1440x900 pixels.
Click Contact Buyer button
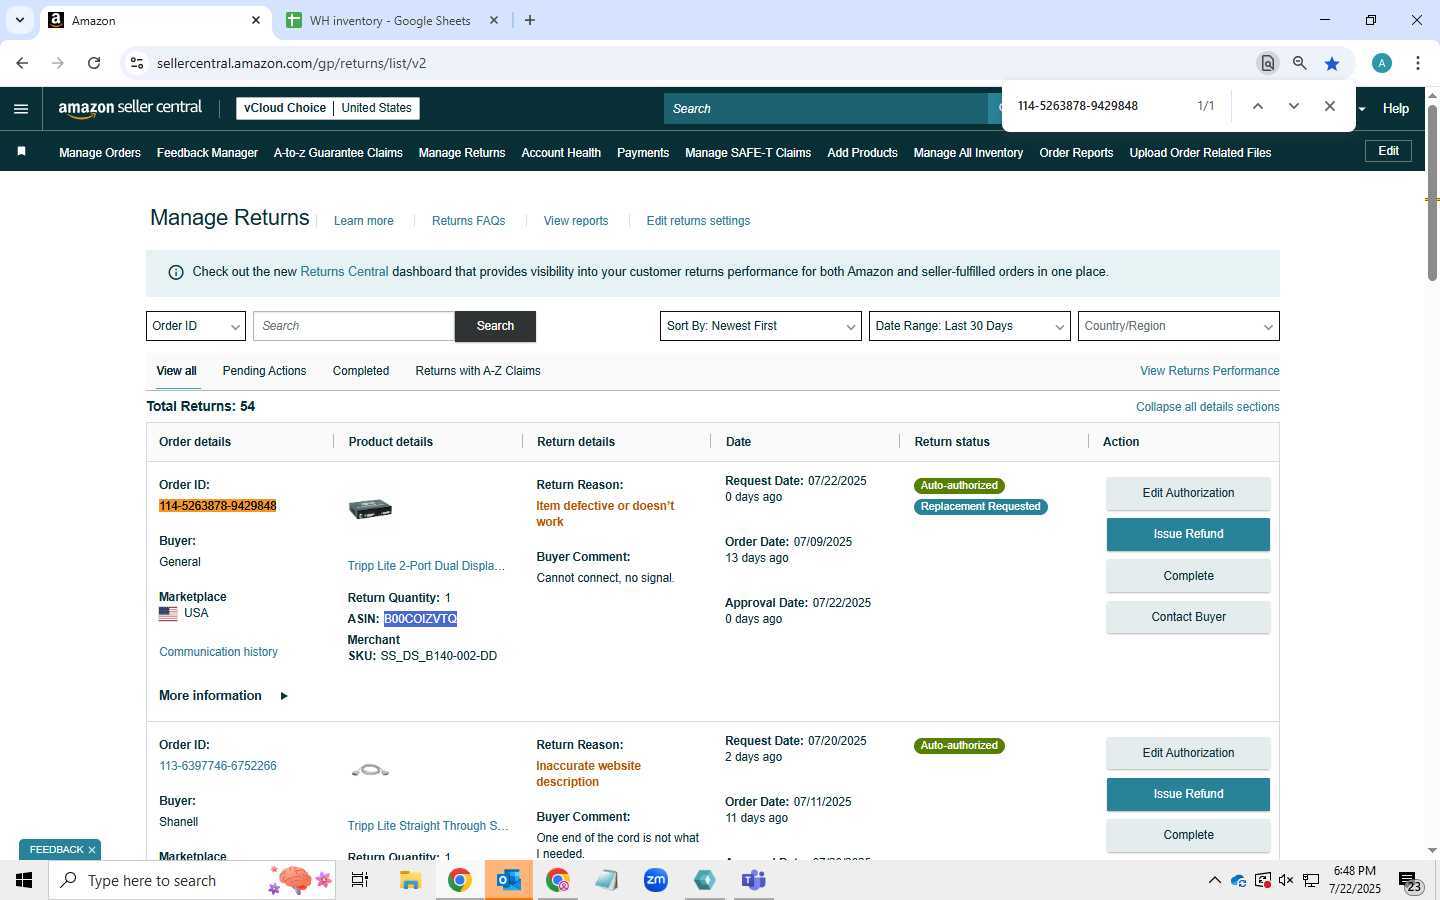pos(1188,617)
